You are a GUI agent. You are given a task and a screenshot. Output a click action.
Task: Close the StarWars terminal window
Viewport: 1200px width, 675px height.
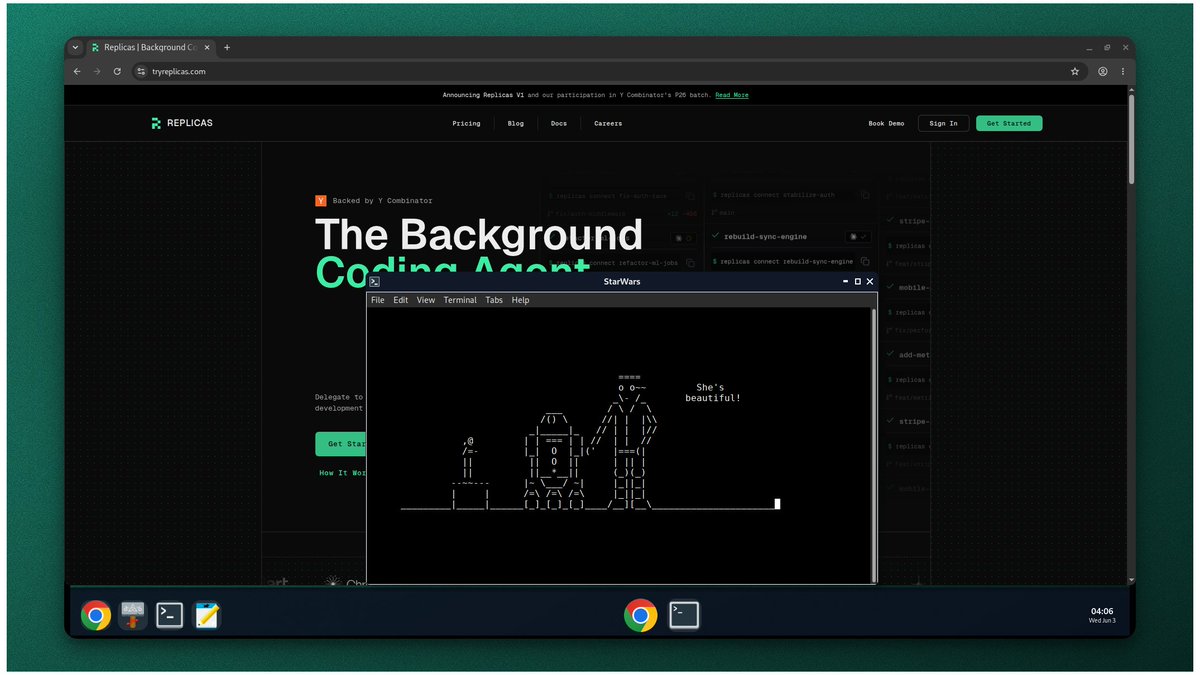click(x=870, y=282)
